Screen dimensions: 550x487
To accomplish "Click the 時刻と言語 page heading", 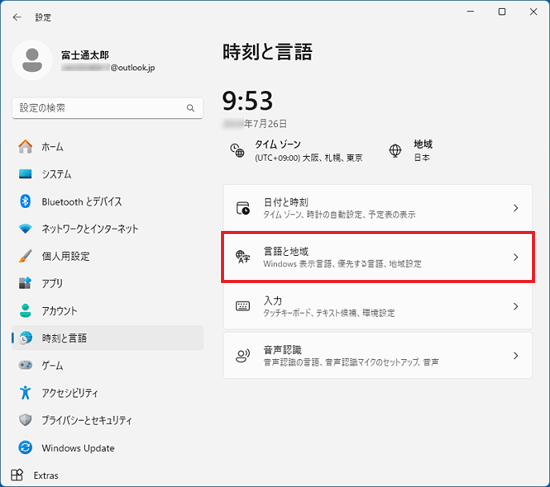I will click(267, 52).
